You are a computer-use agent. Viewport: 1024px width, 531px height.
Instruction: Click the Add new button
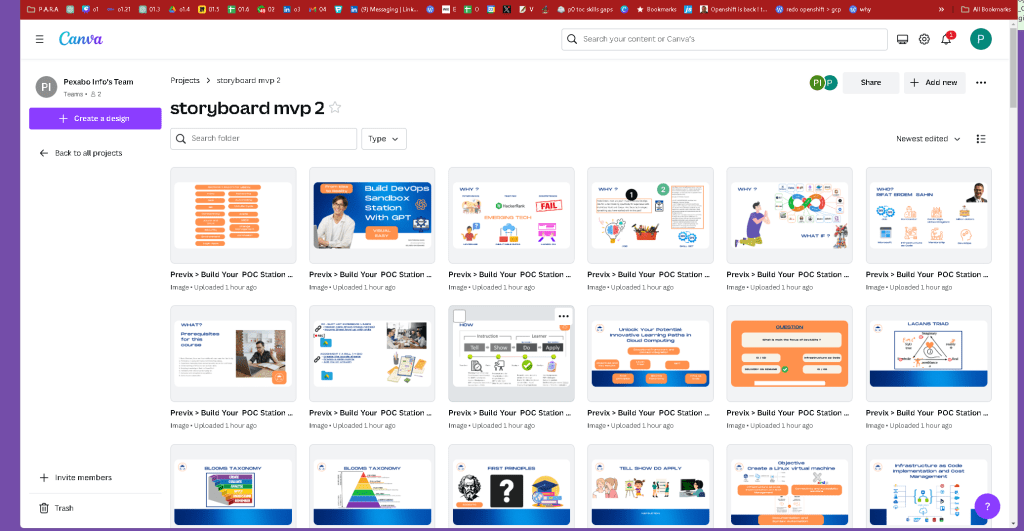coord(935,83)
